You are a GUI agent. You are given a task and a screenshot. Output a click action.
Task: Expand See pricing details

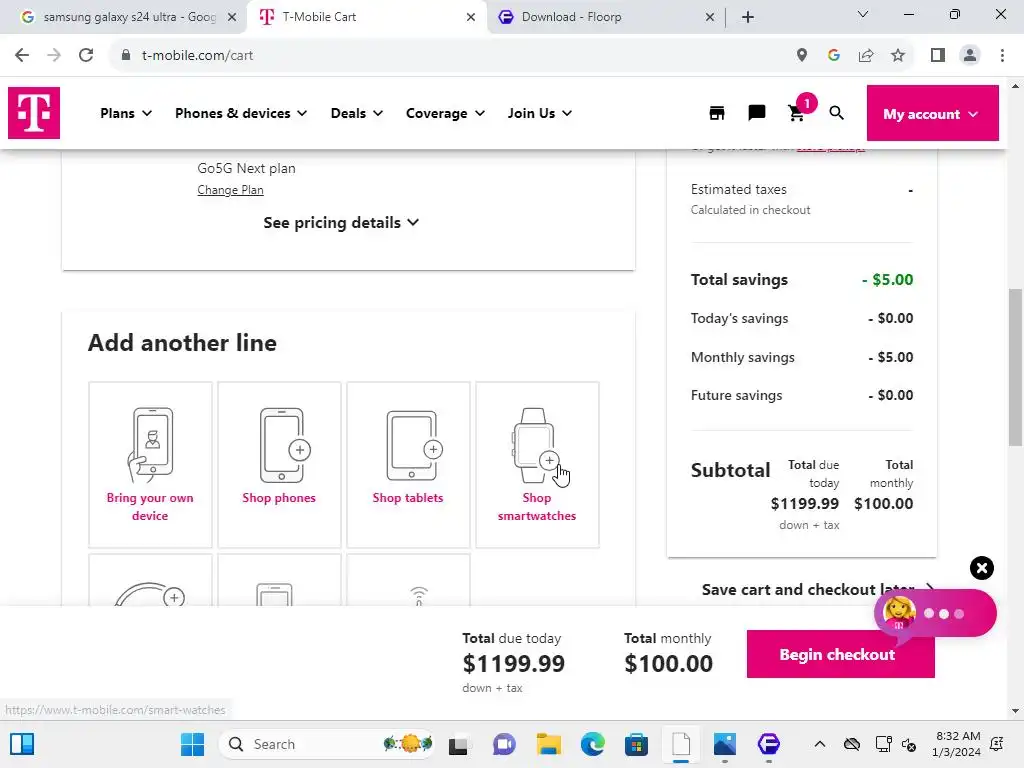click(x=341, y=223)
